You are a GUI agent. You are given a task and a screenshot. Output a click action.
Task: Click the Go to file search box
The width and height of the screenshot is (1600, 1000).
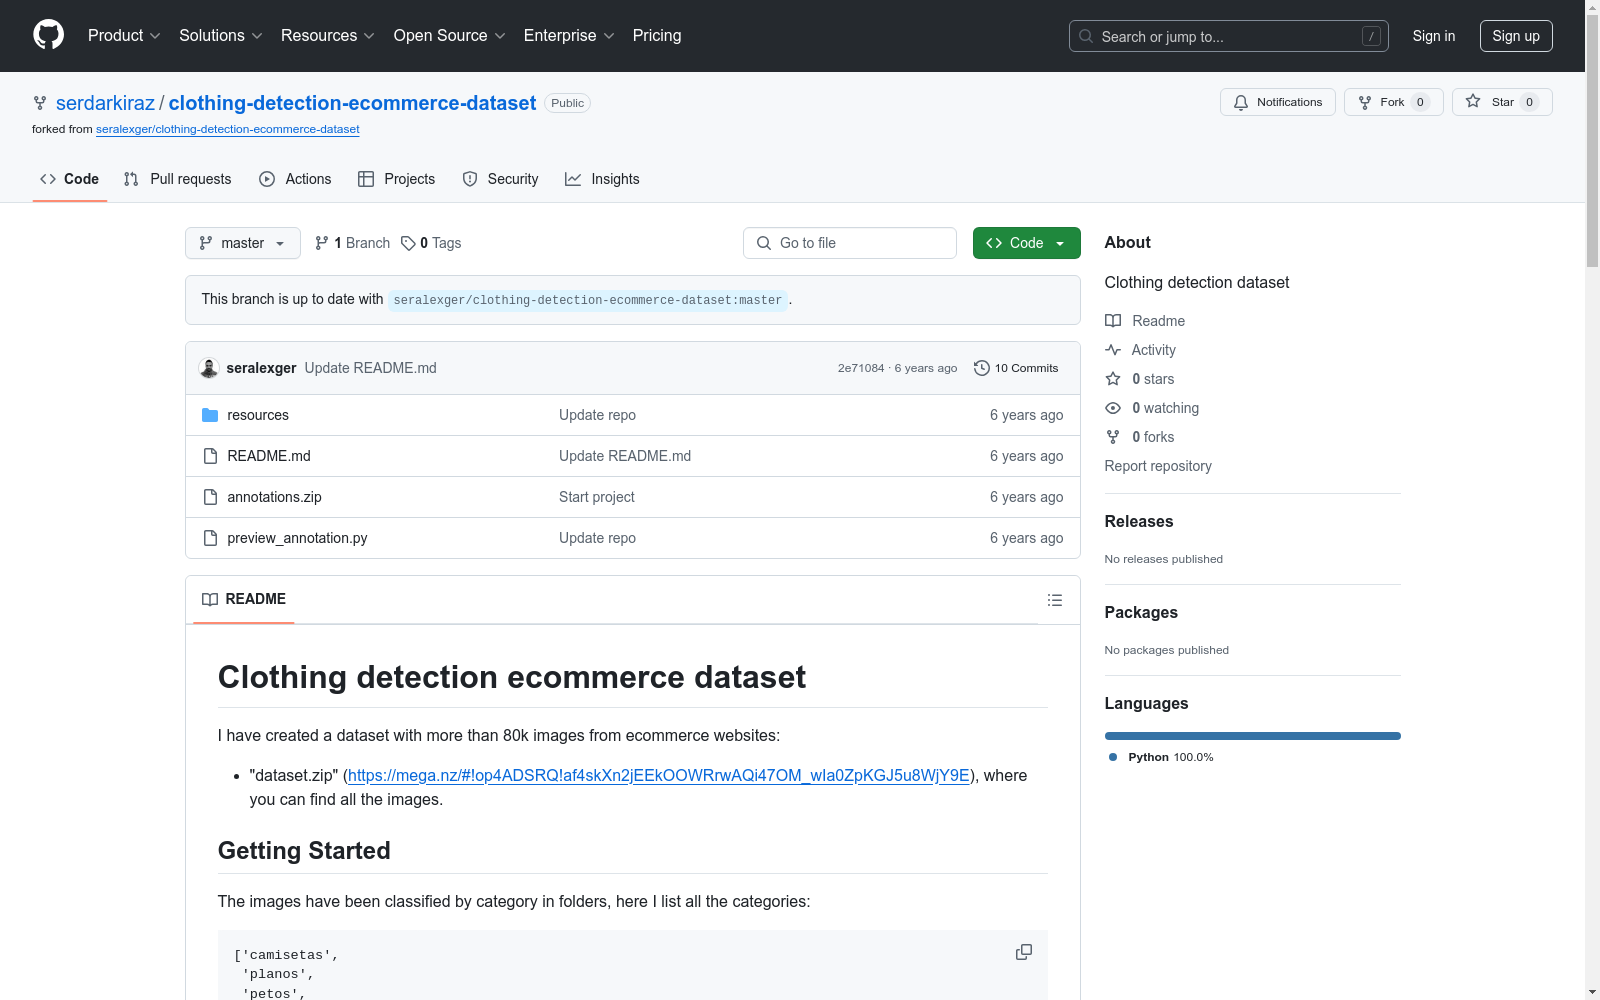pos(850,243)
